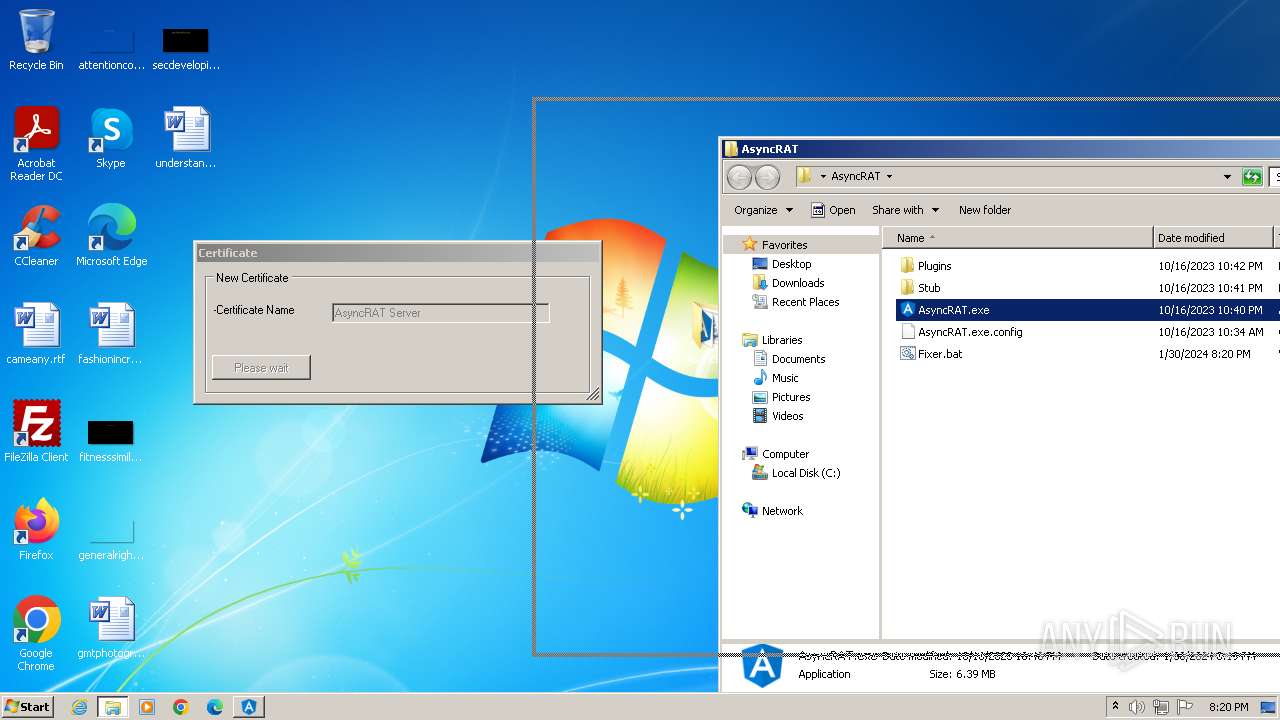Launch CCleaner from desktop
The height and width of the screenshot is (720, 1280).
pos(36,236)
